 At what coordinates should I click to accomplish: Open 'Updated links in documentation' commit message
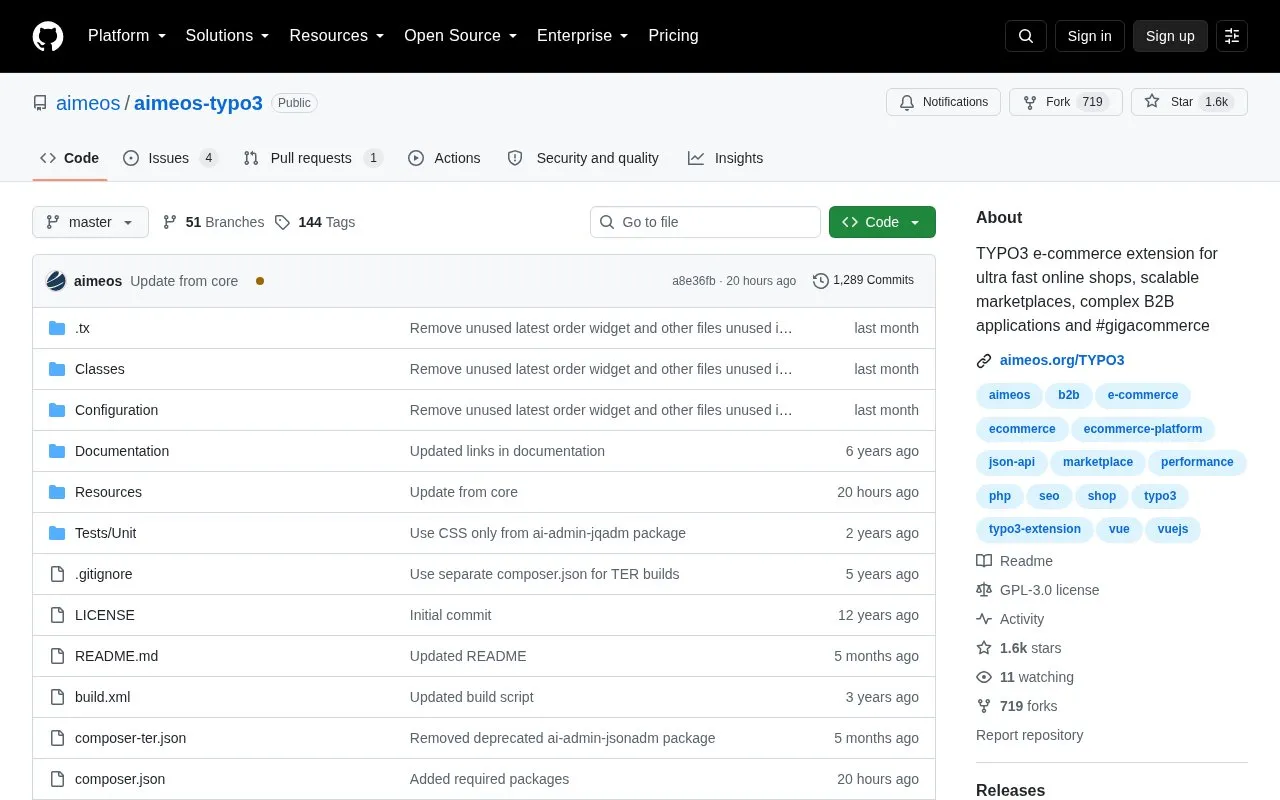coord(507,451)
